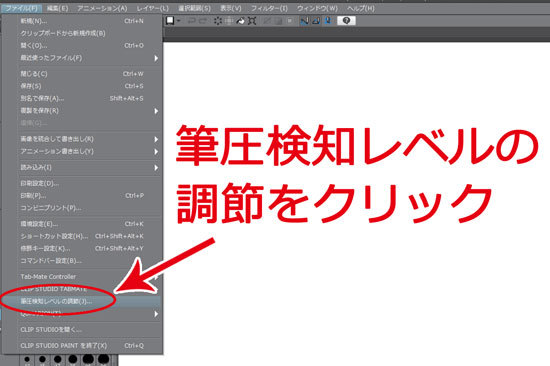The height and width of the screenshot is (366, 550).
Task: Expand 画像を統合して書き出し(R) submenu
Action: coord(82,139)
